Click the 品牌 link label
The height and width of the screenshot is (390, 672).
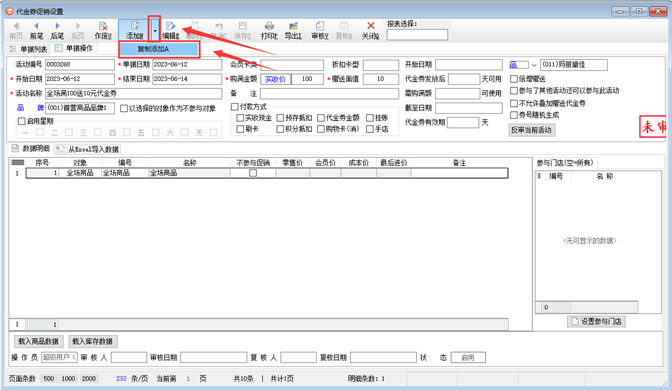(x=30, y=108)
